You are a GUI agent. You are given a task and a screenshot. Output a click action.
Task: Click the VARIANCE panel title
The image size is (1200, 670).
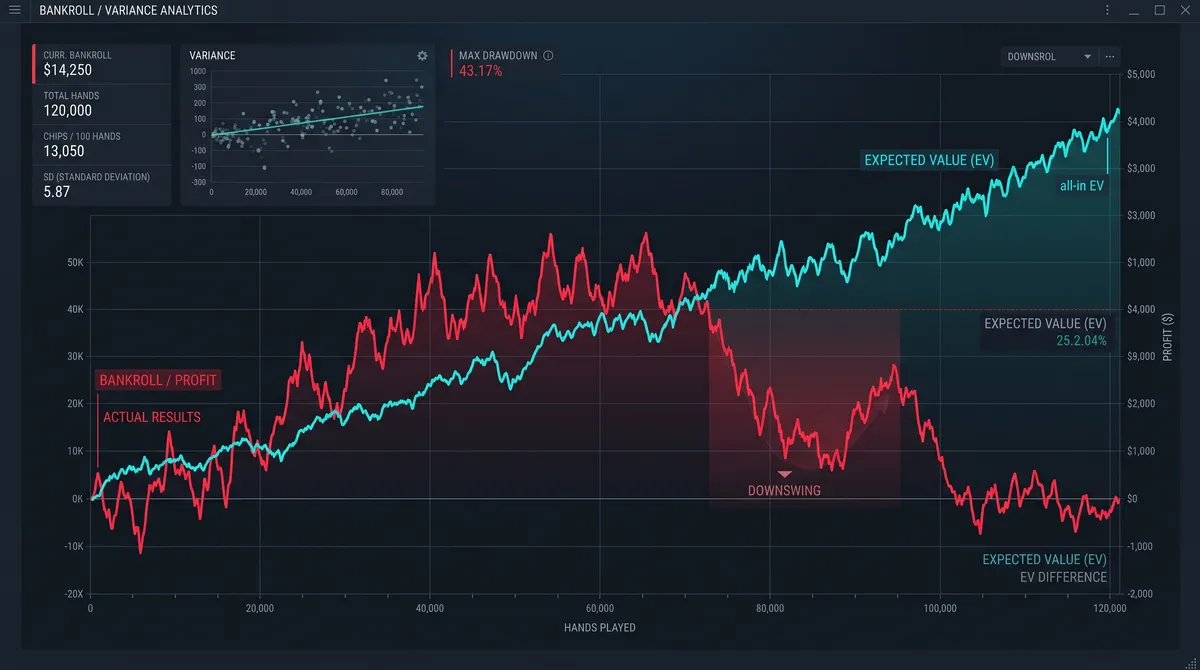[212, 56]
